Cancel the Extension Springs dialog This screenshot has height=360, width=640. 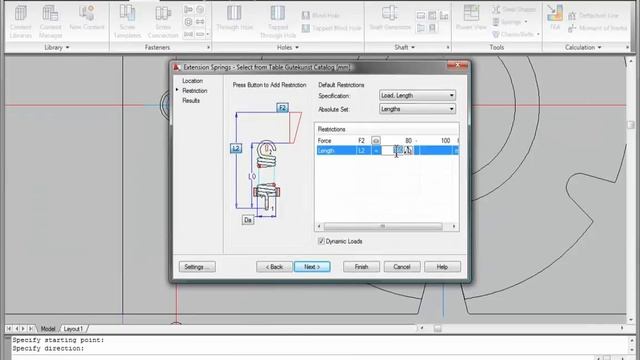(402, 267)
